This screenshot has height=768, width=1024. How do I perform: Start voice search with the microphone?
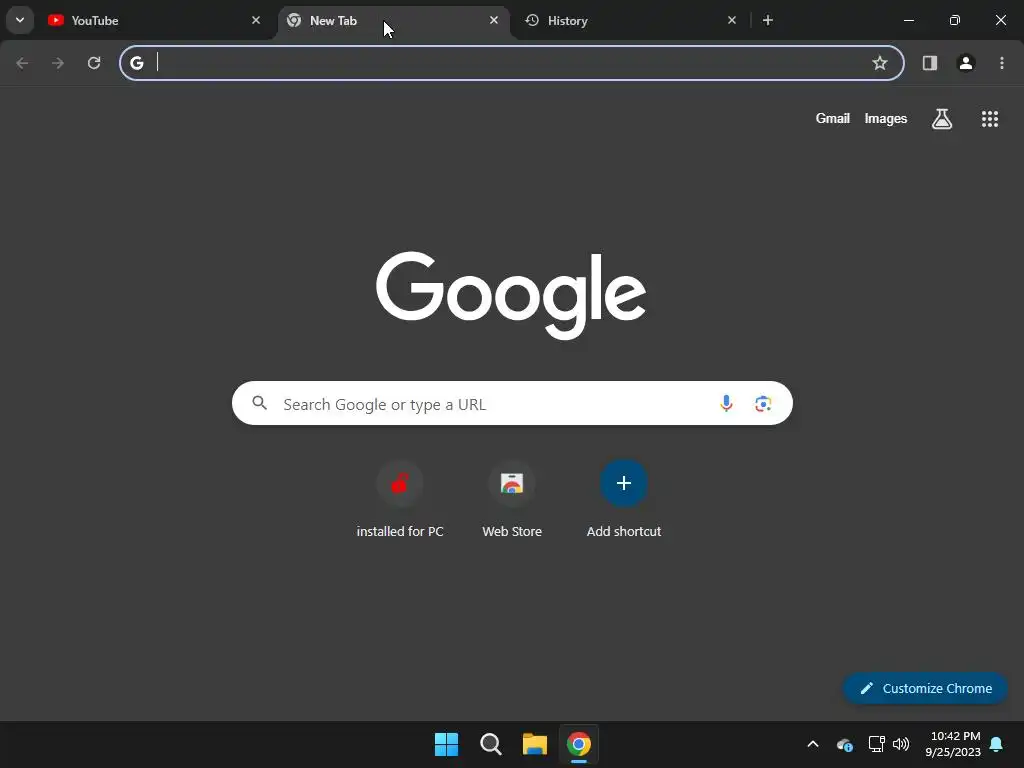click(726, 404)
